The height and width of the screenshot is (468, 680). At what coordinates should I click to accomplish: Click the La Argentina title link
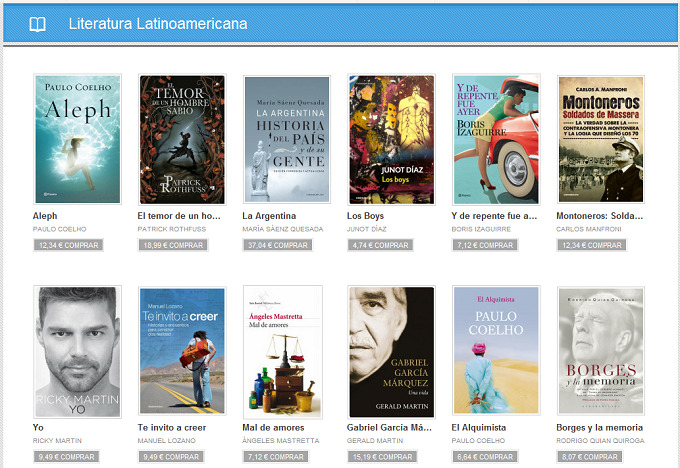pyautogui.click(x=269, y=216)
